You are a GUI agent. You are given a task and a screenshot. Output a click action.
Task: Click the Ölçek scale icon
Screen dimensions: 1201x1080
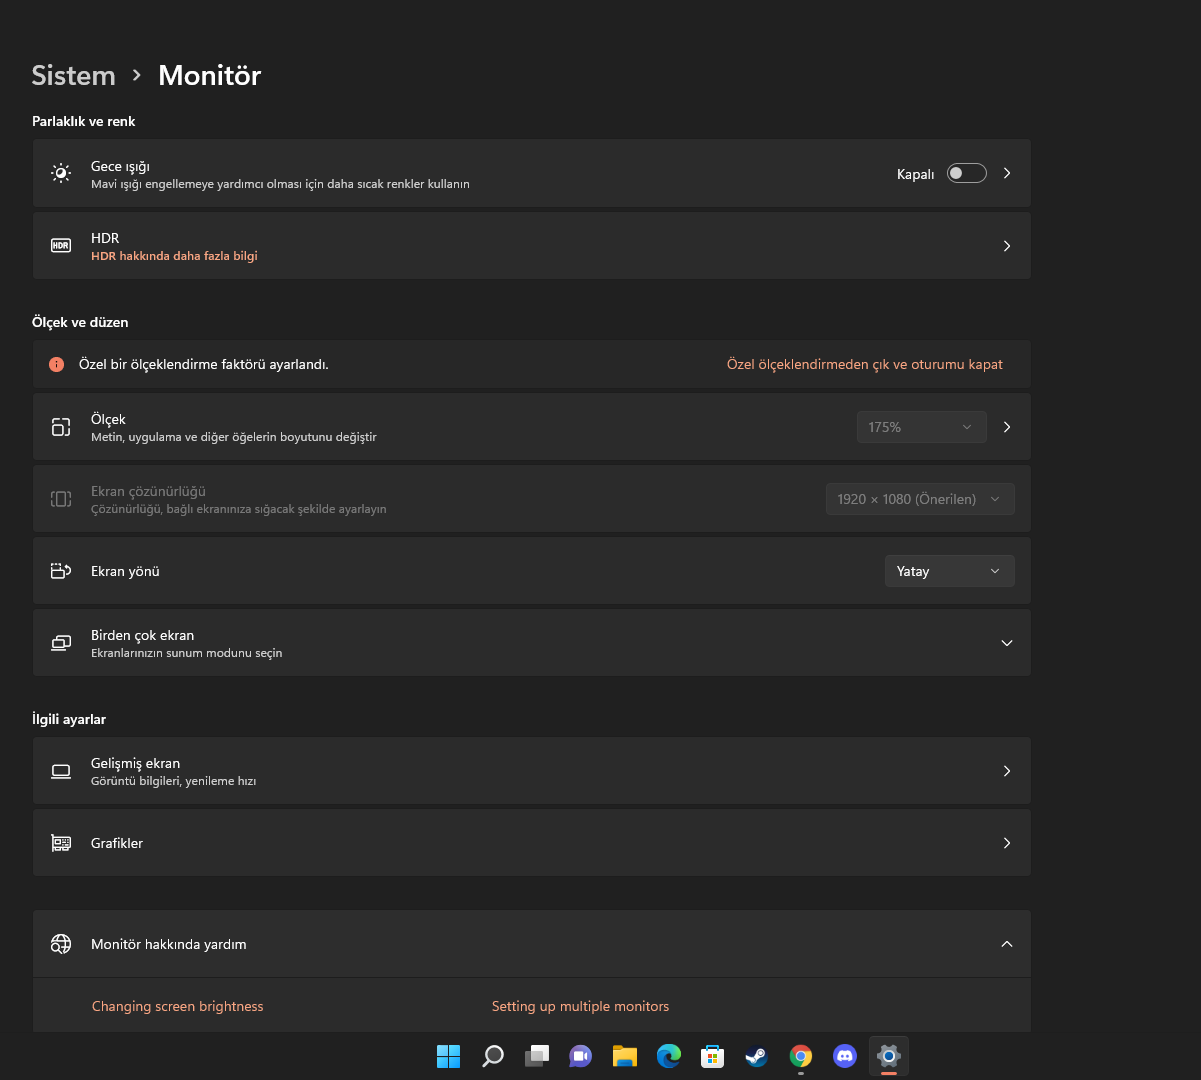coord(61,427)
